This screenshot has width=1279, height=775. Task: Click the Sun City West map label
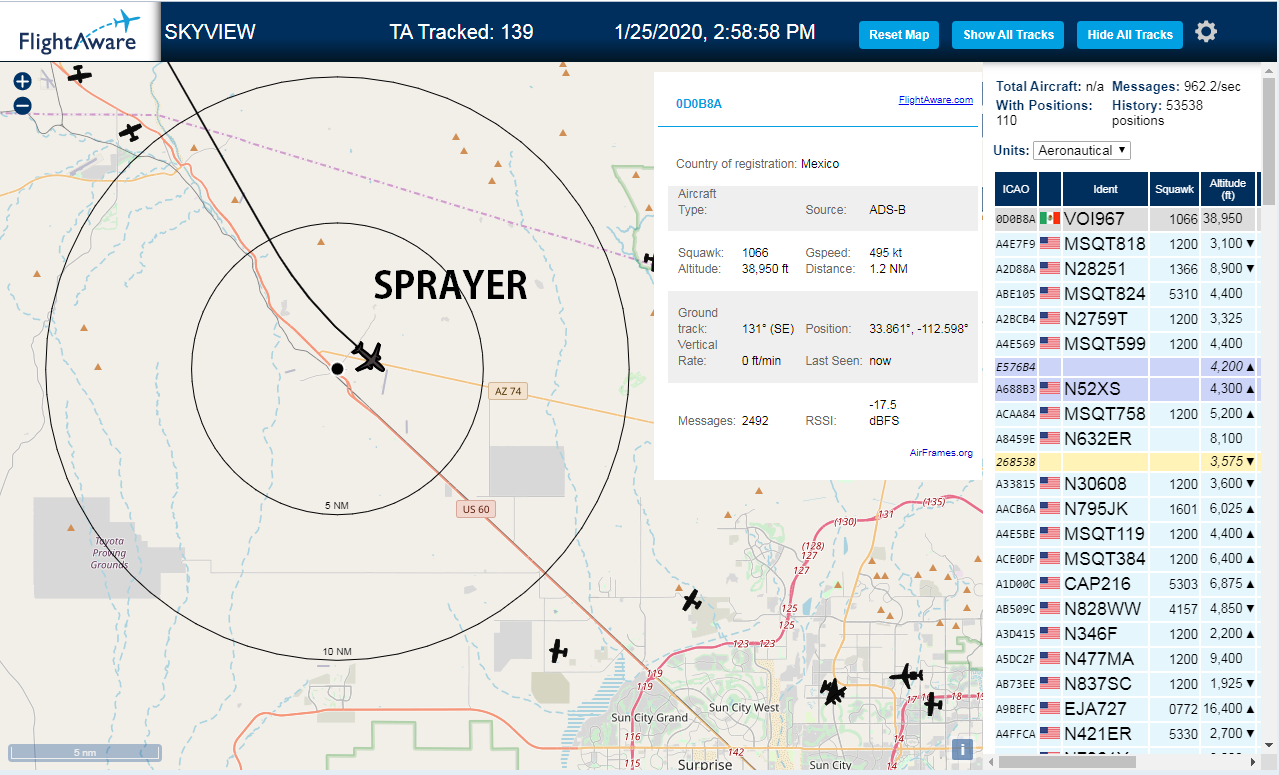click(743, 707)
